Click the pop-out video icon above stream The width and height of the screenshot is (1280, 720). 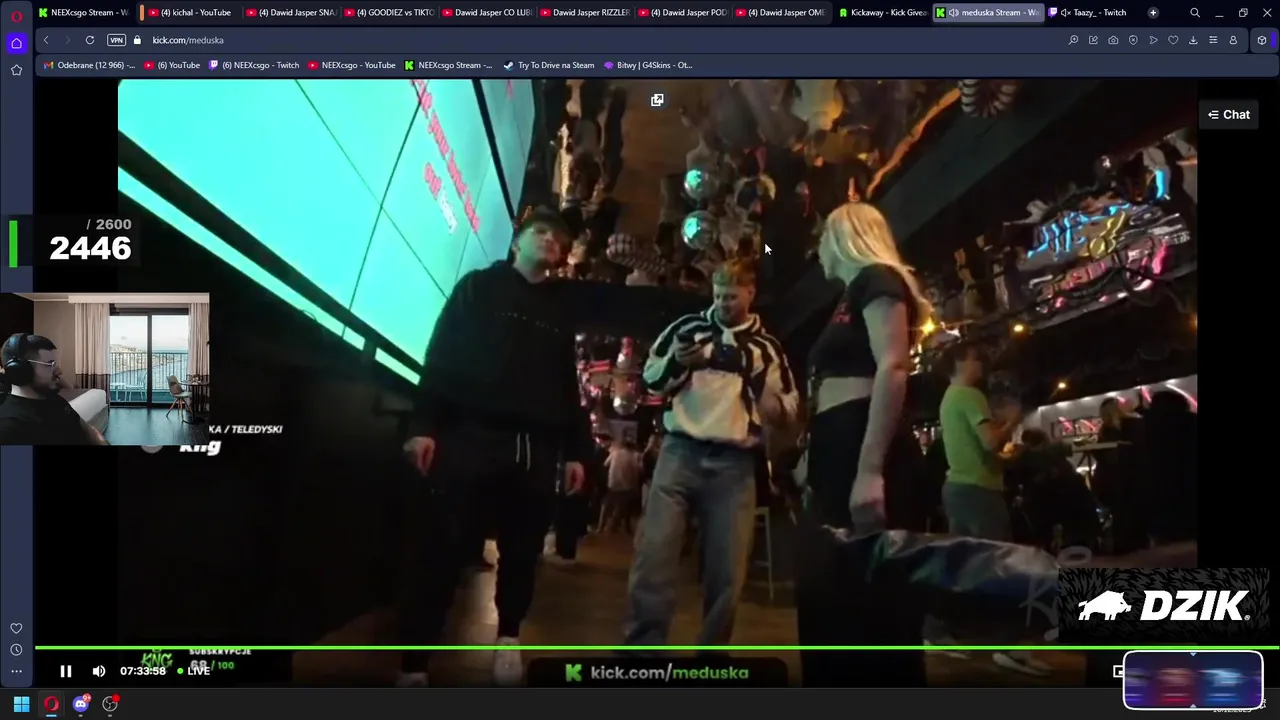(657, 100)
